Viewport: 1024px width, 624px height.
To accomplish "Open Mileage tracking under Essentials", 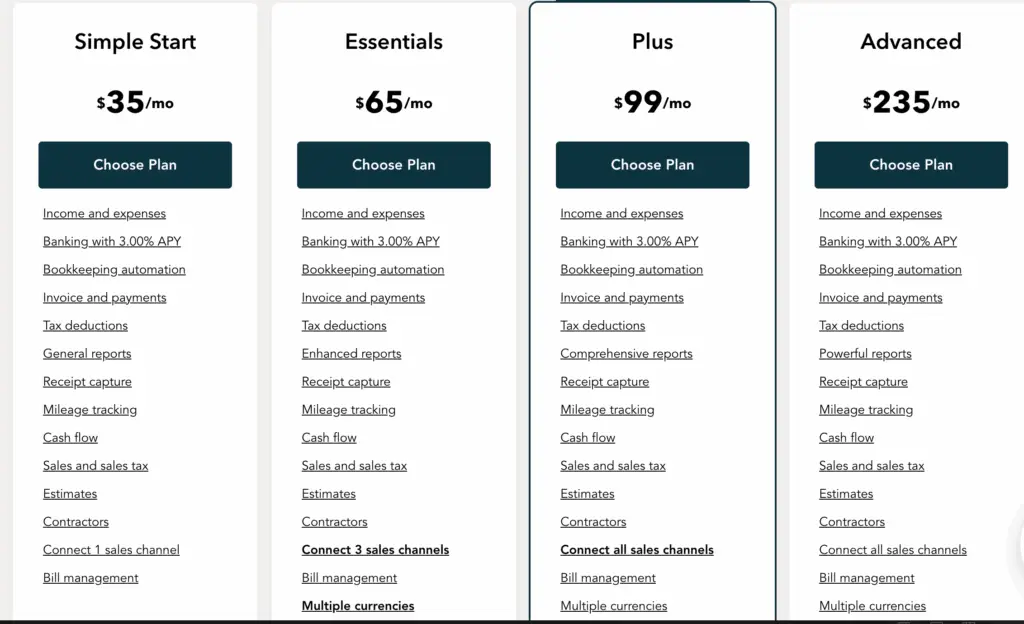I will pyautogui.click(x=348, y=409).
